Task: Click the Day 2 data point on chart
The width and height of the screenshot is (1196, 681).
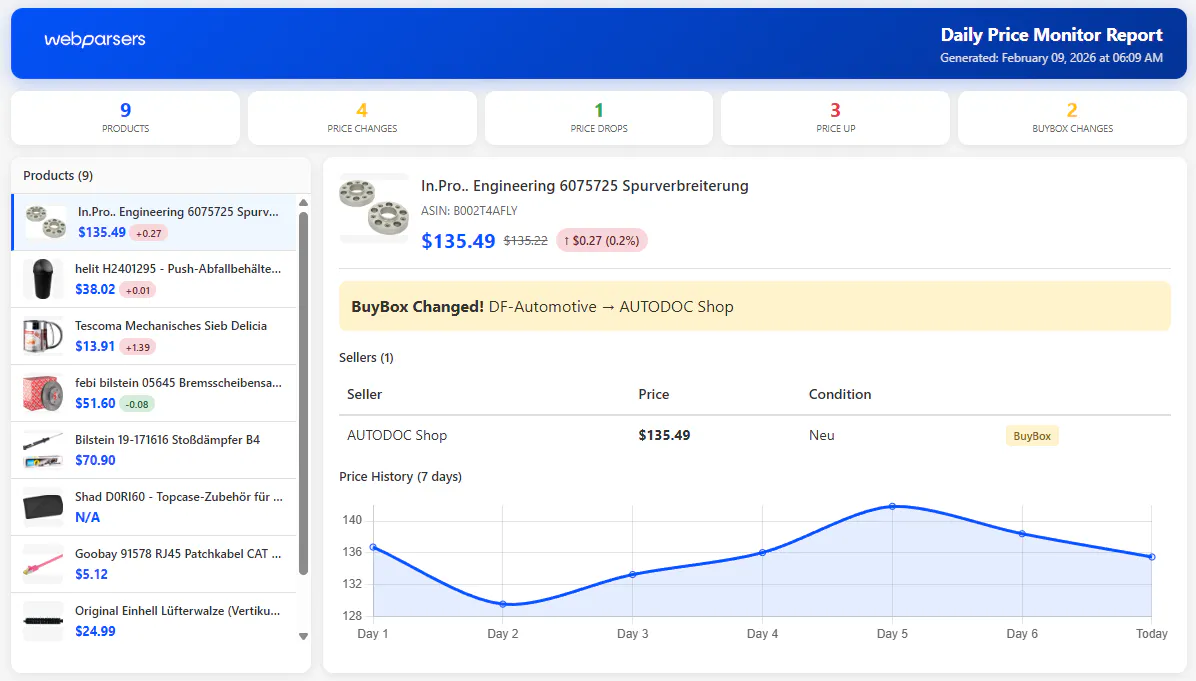Action: click(x=503, y=604)
